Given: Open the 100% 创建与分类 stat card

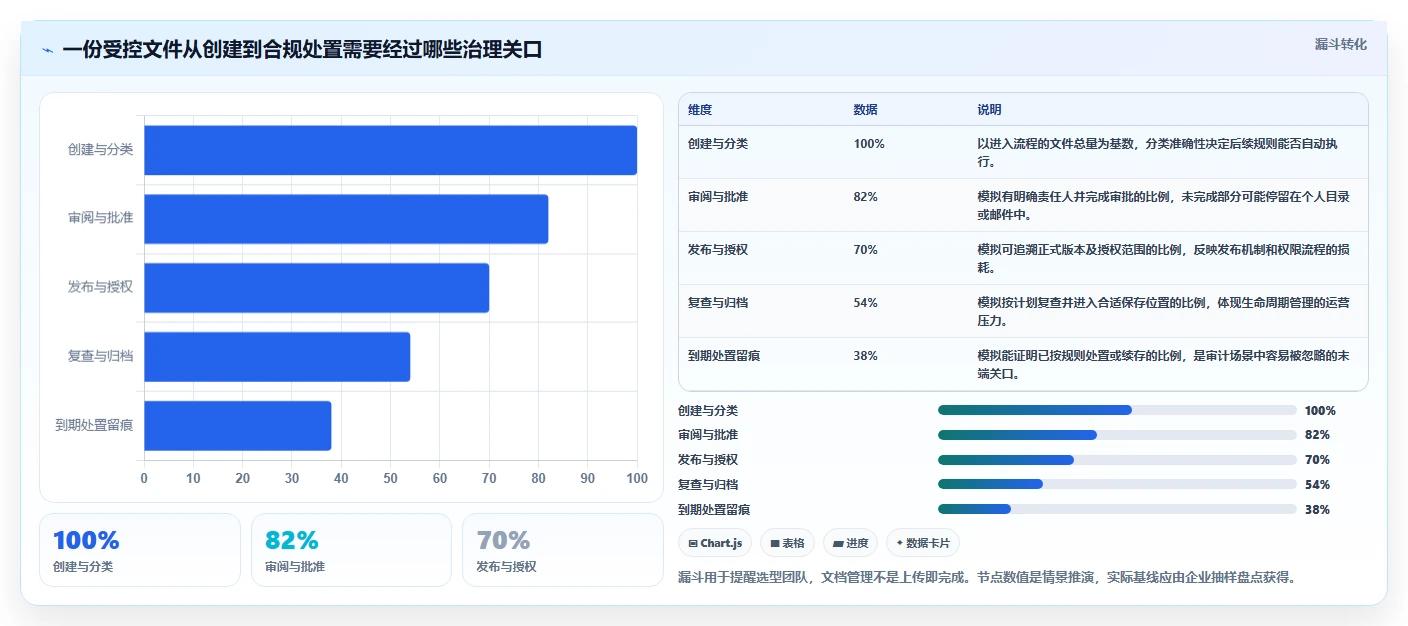Looking at the screenshot, I should point(140,550).
